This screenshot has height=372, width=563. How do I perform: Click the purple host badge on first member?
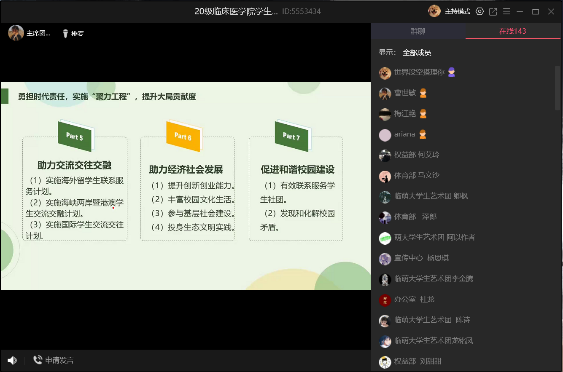(x=451, y=73)
